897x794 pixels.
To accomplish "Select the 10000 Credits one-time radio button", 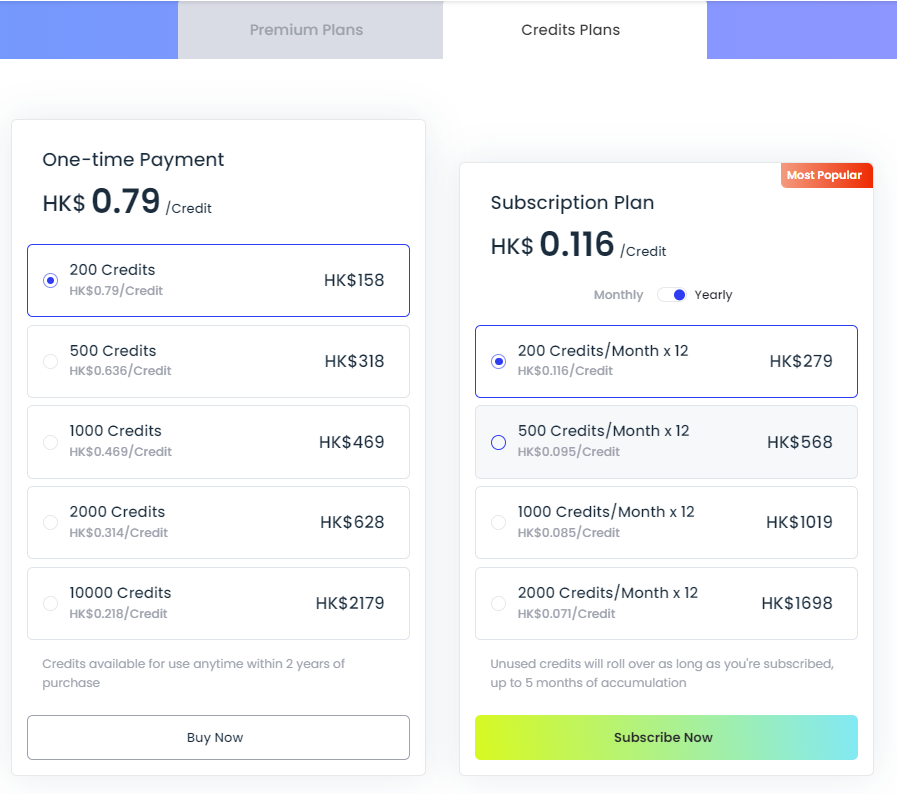I will point(50,603).
